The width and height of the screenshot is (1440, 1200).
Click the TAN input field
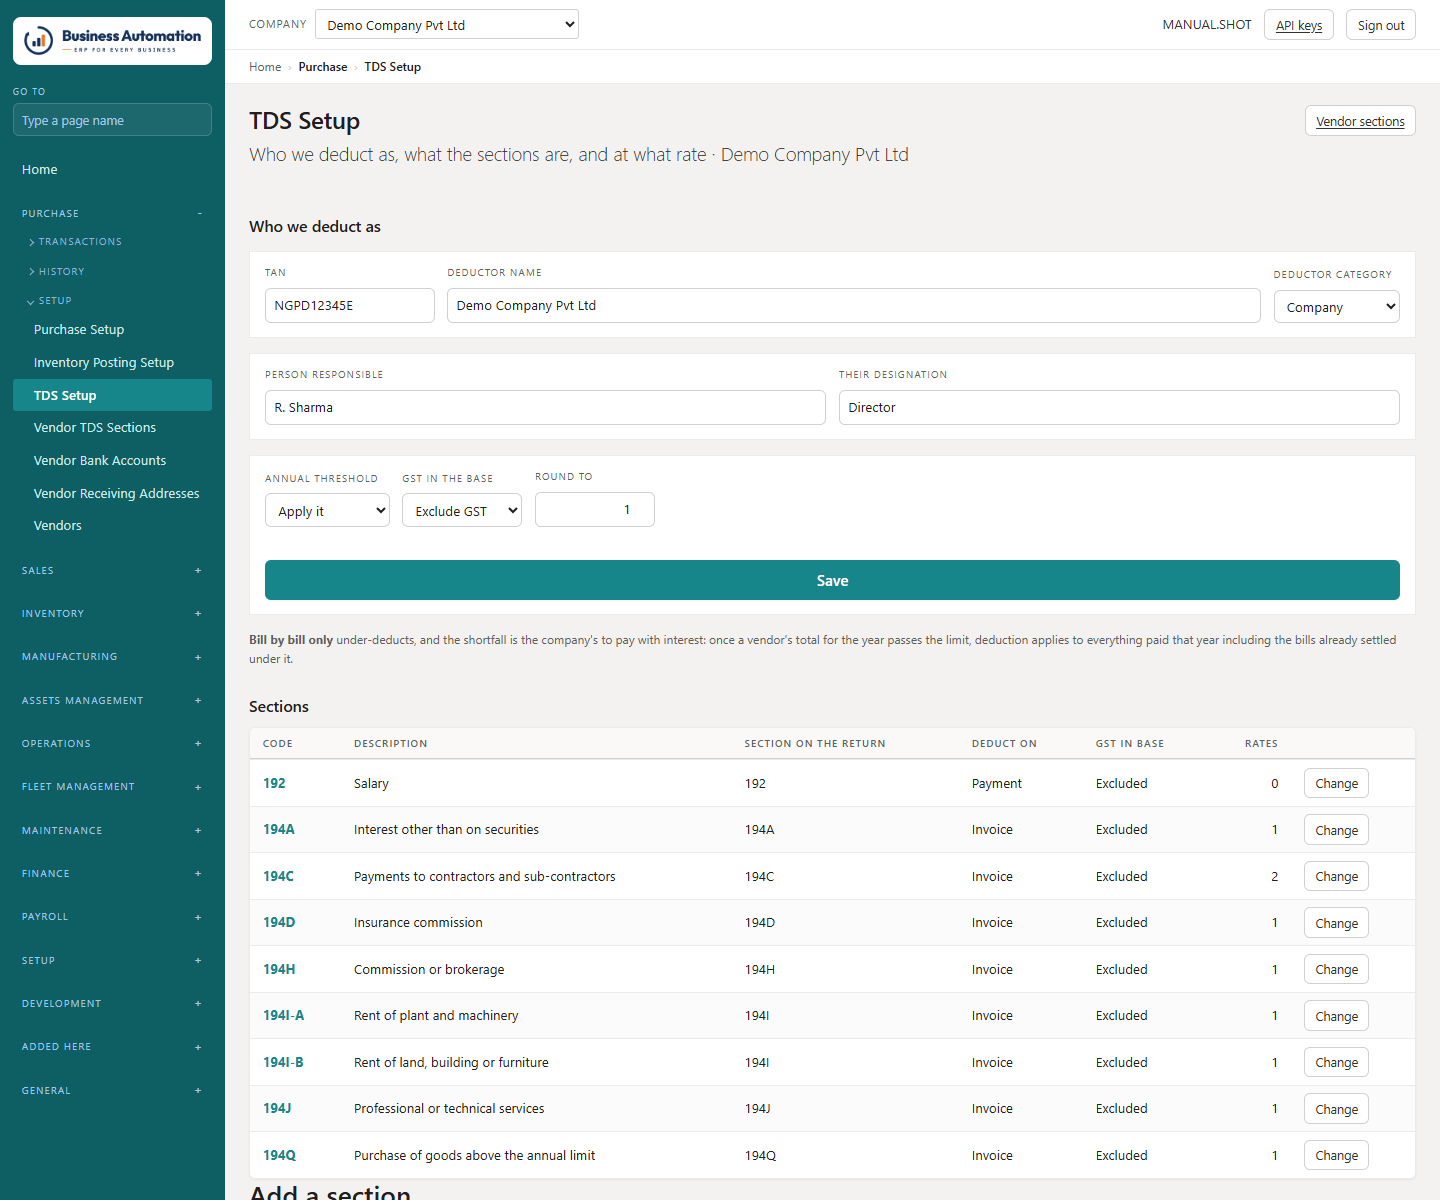point(350,306)
